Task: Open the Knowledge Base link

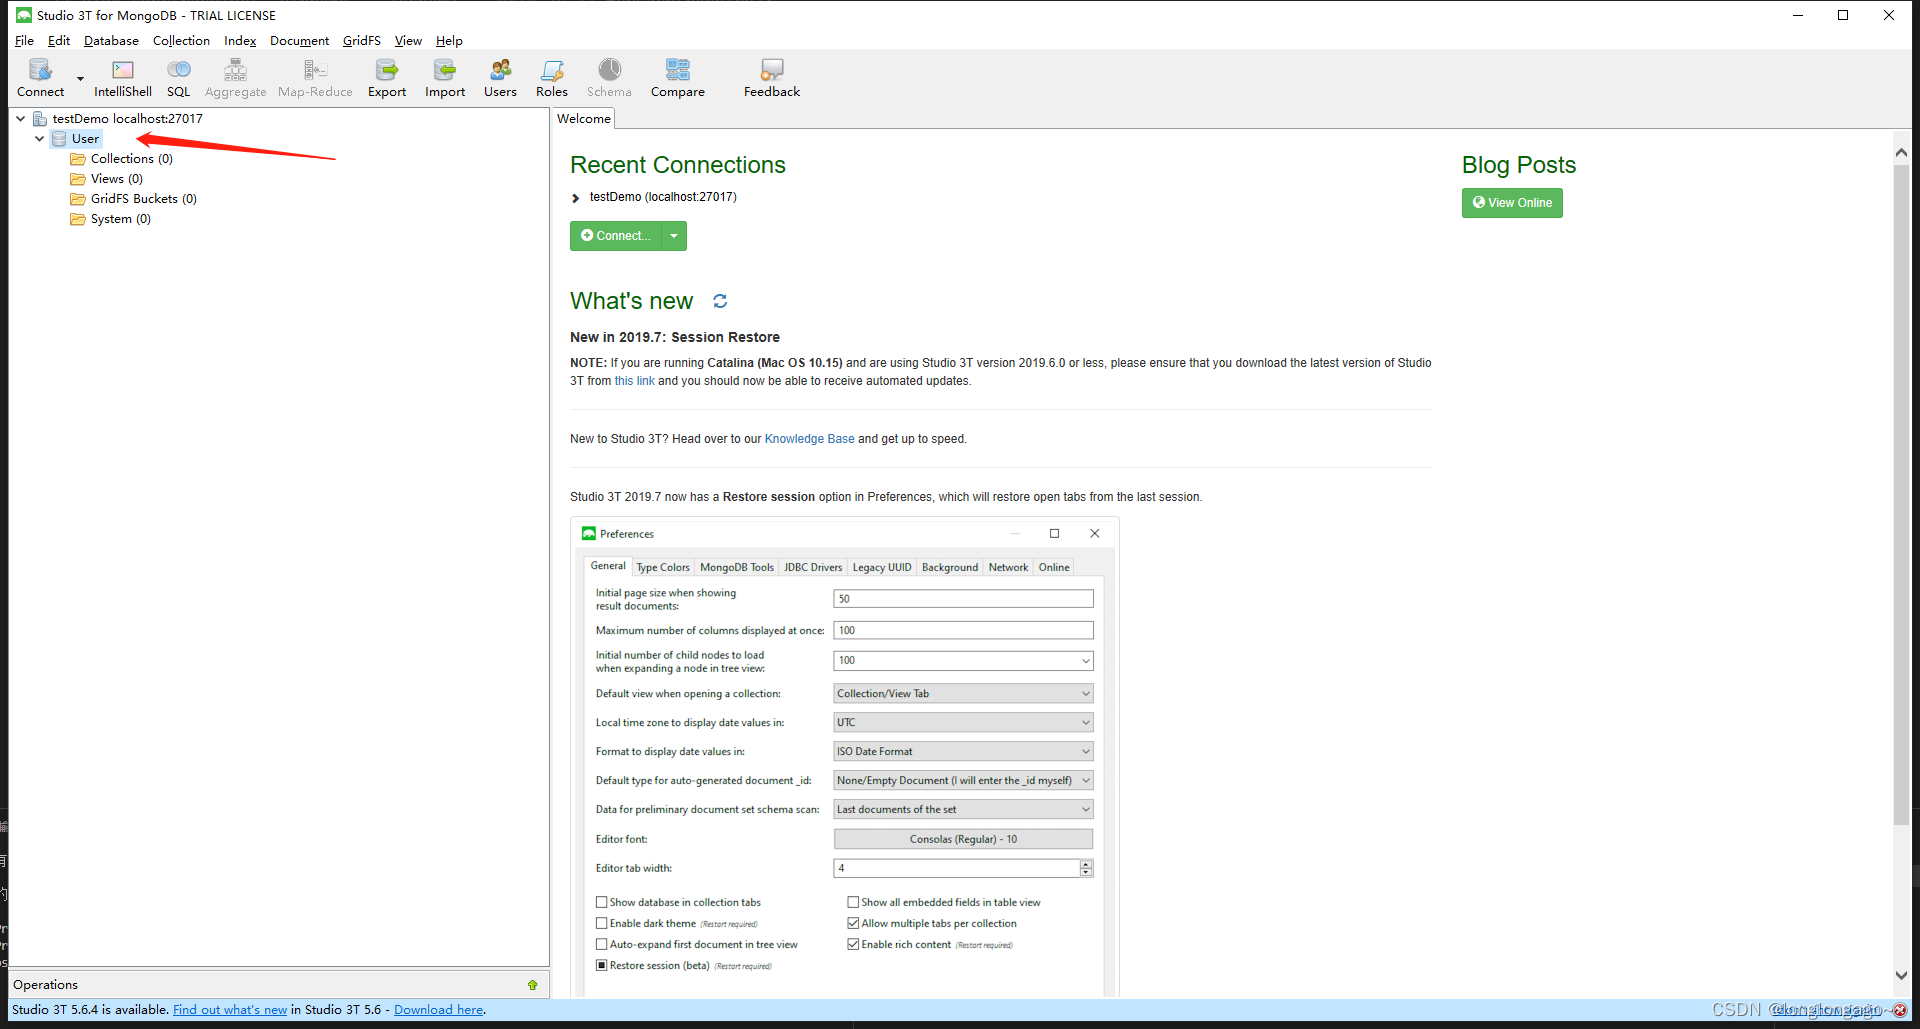Action: coord(809,439)
